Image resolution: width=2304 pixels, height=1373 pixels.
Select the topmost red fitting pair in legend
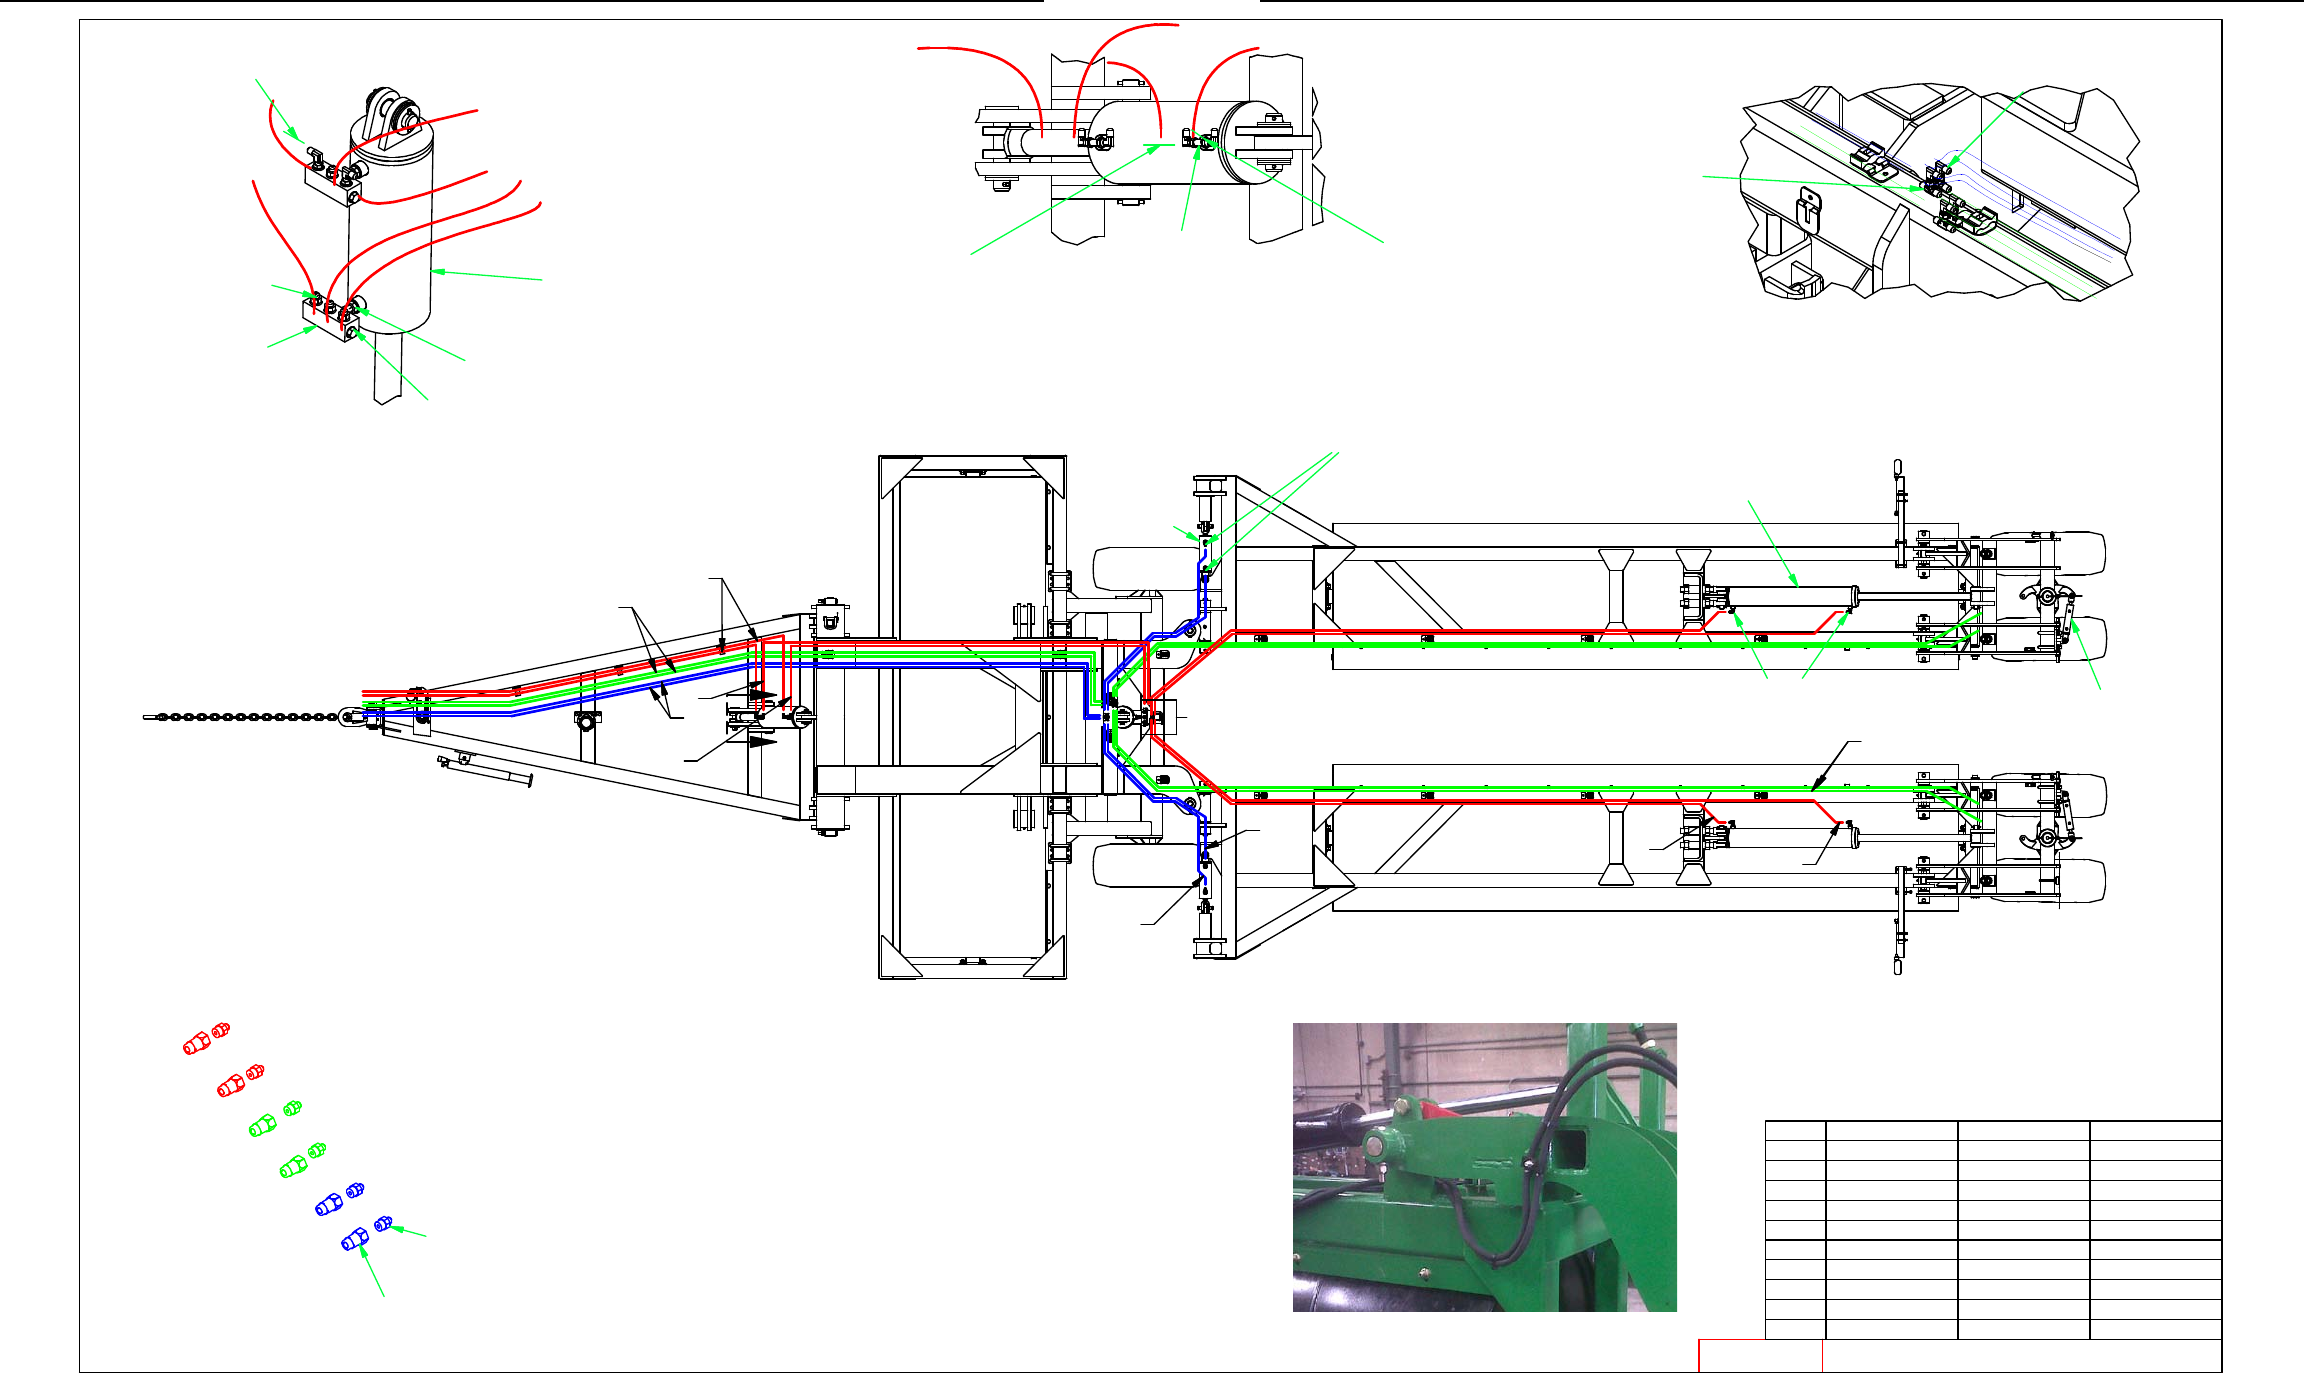[206, 1038]
